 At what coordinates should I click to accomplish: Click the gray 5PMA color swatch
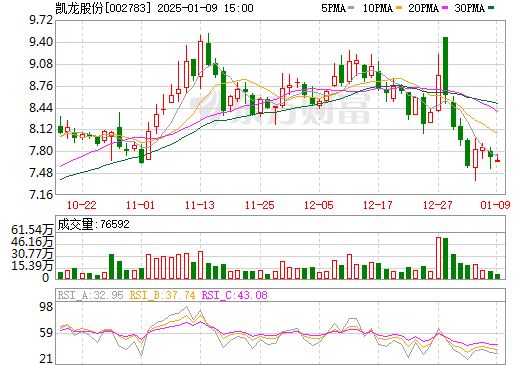(x=351, y=8)
